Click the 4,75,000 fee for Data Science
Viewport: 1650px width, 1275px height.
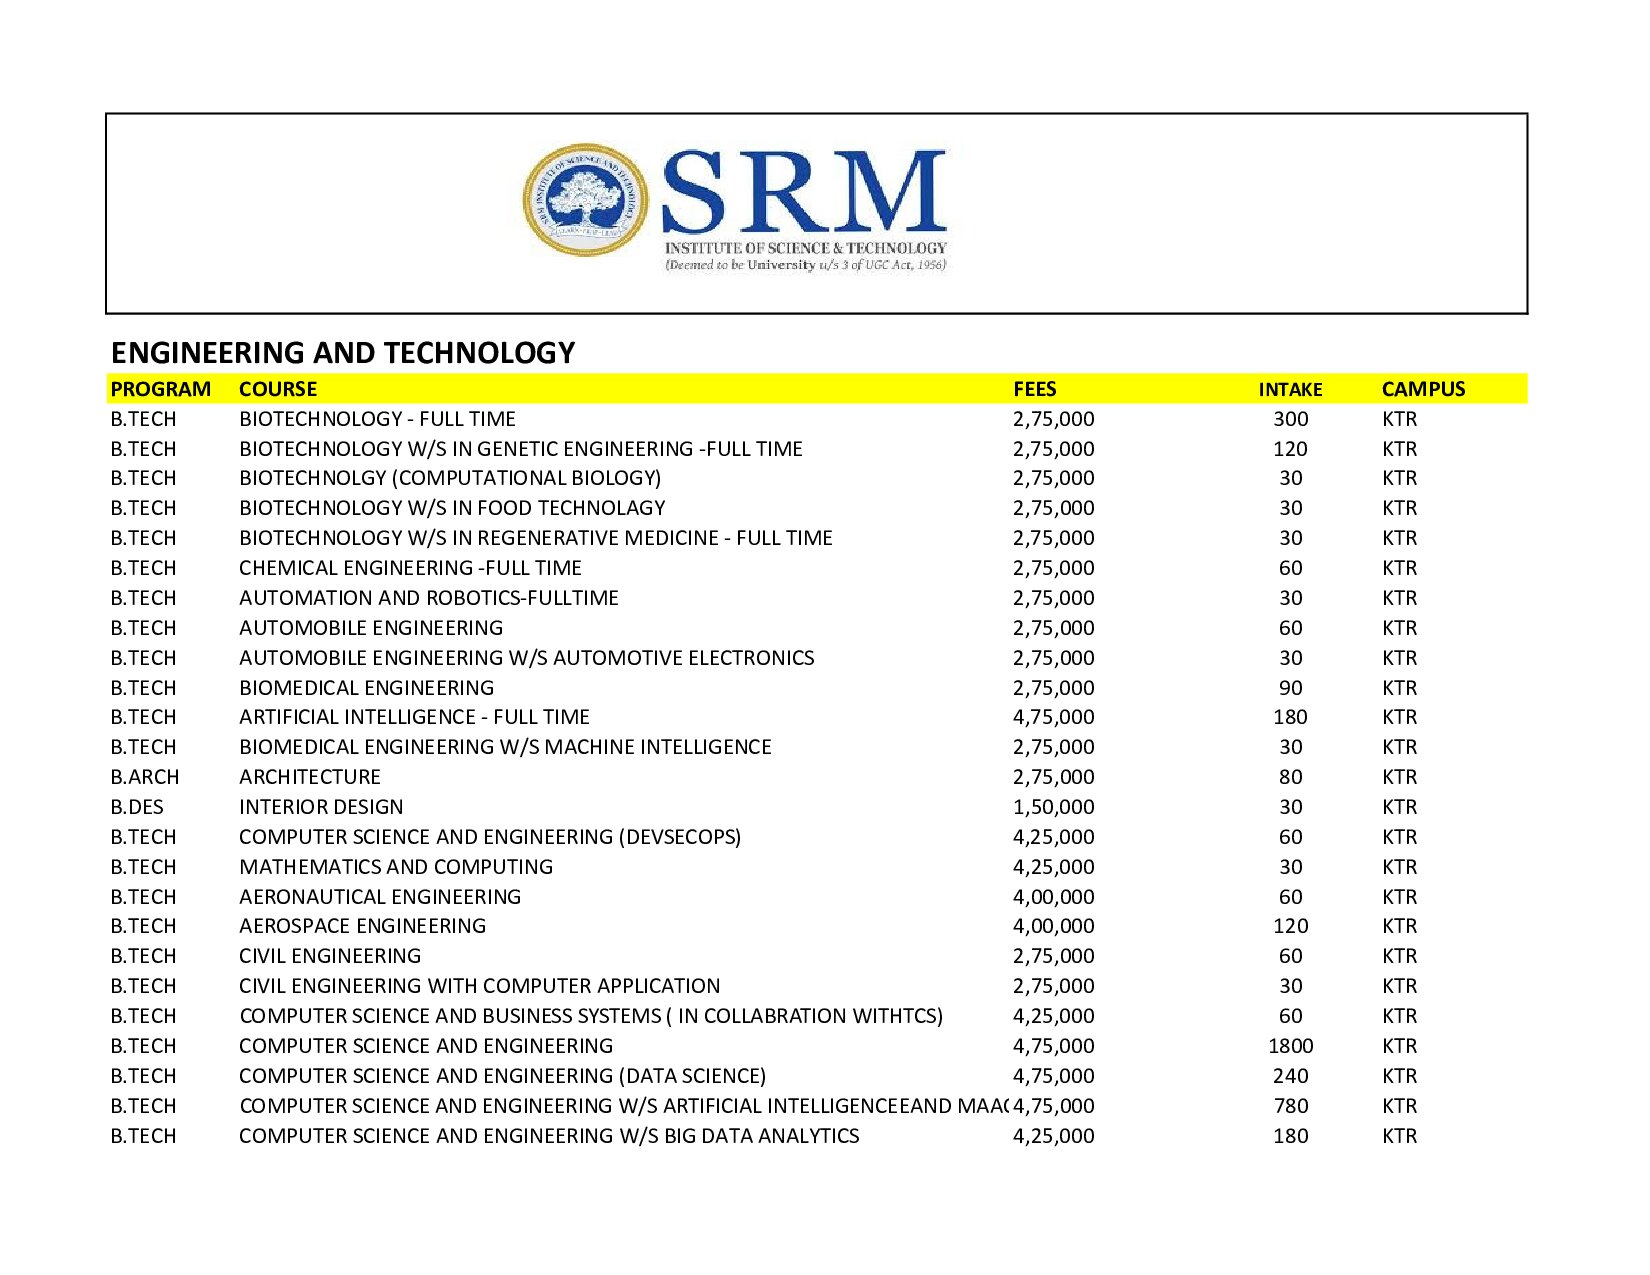1052,1076
